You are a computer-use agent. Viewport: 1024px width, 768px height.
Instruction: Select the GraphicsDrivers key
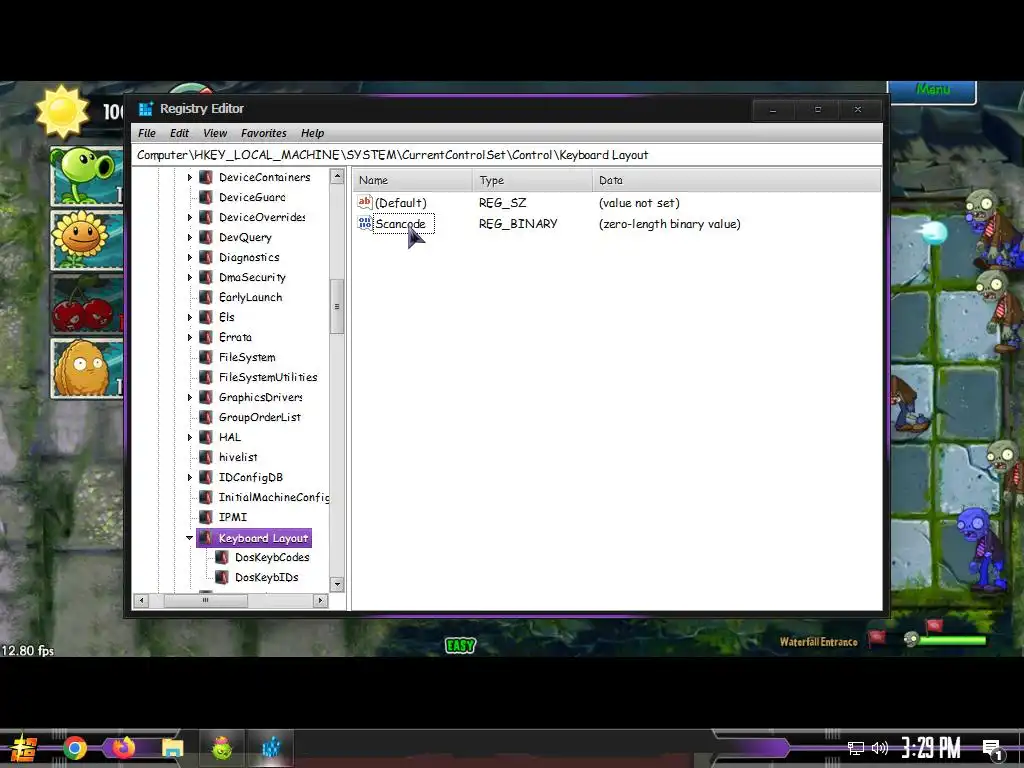[x=261, y=398]
